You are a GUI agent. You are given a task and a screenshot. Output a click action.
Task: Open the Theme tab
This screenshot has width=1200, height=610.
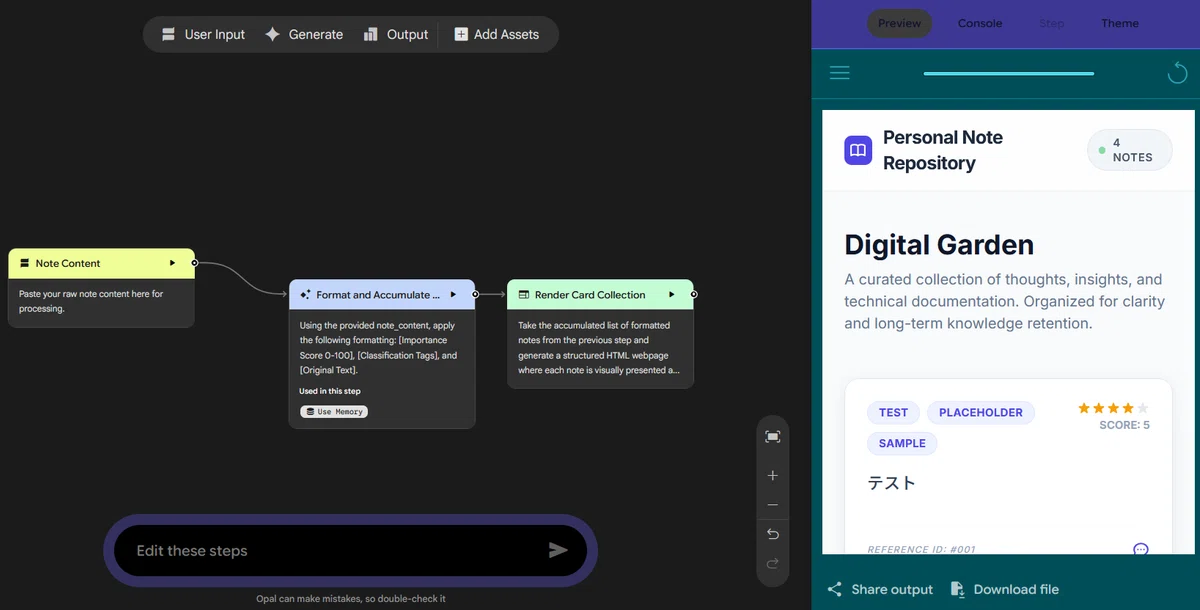1120,23
